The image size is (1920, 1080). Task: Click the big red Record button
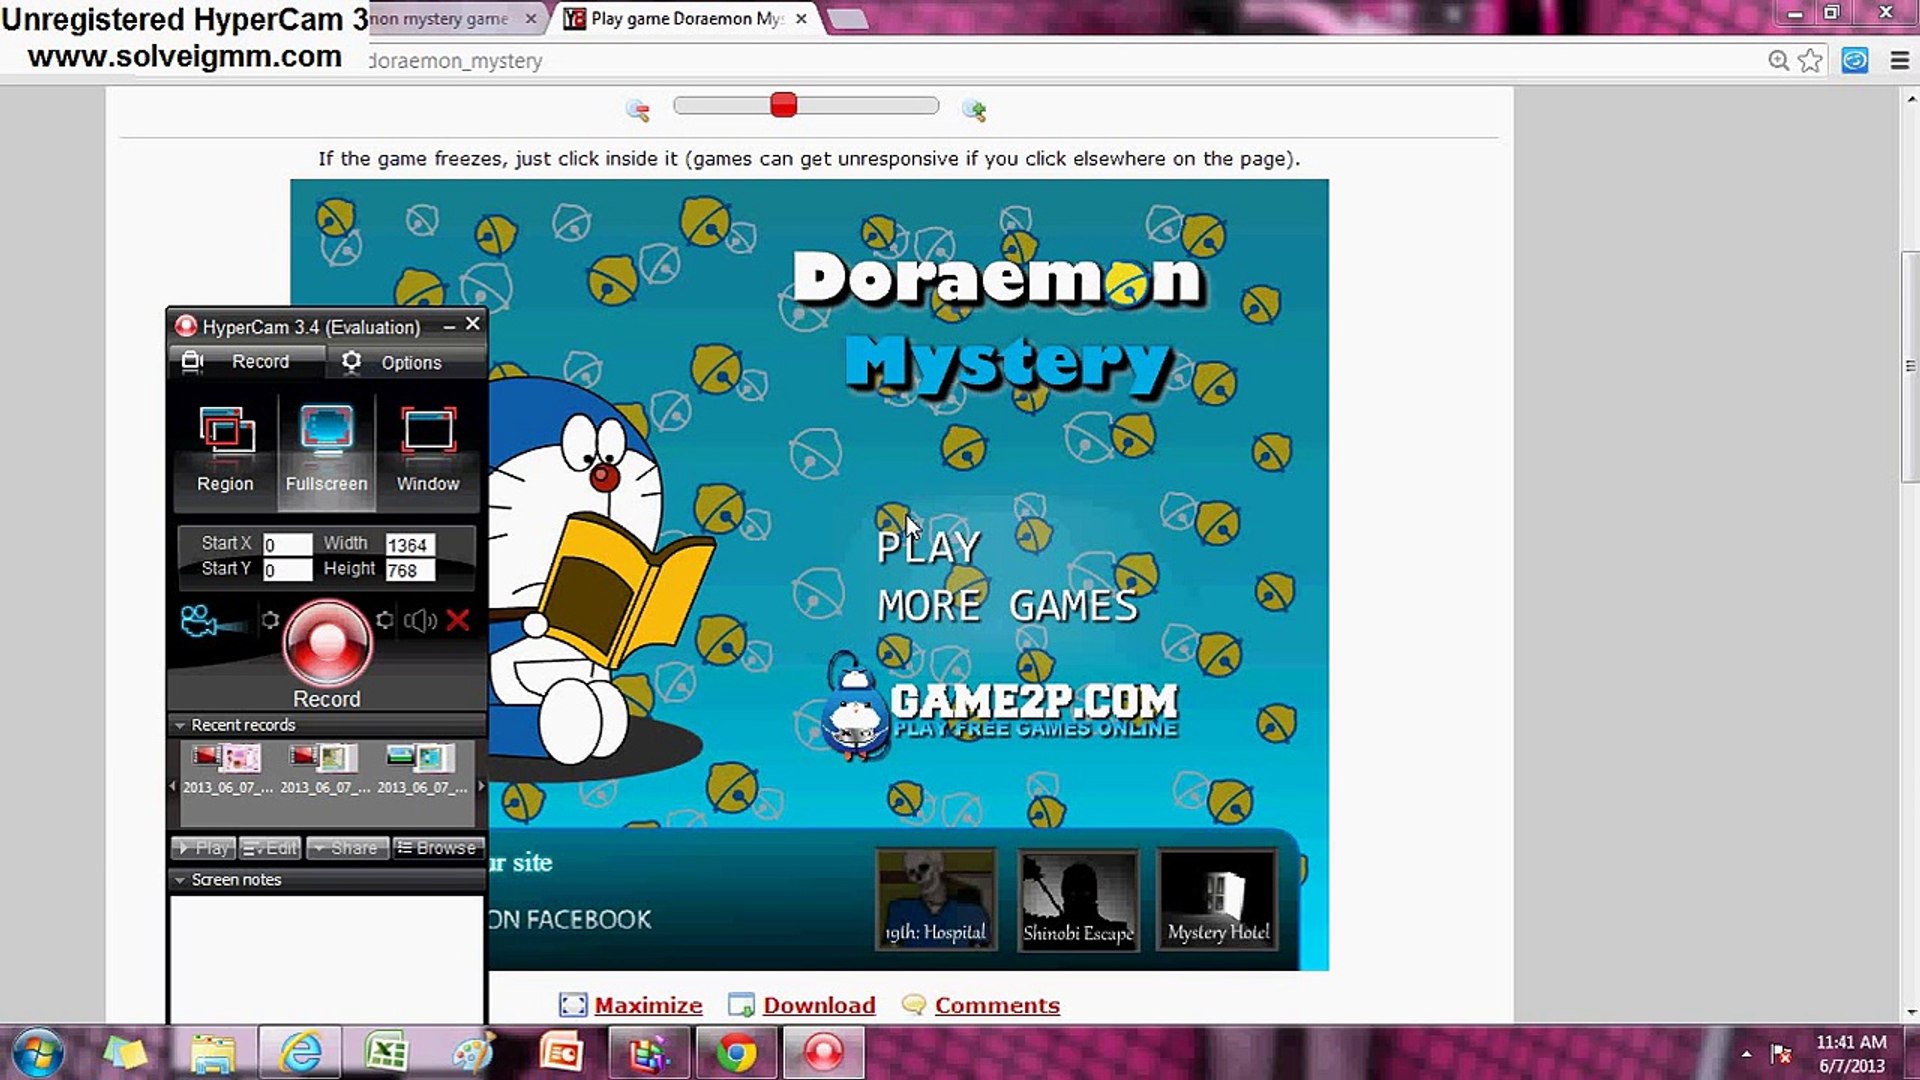click(x=327, y=643)
